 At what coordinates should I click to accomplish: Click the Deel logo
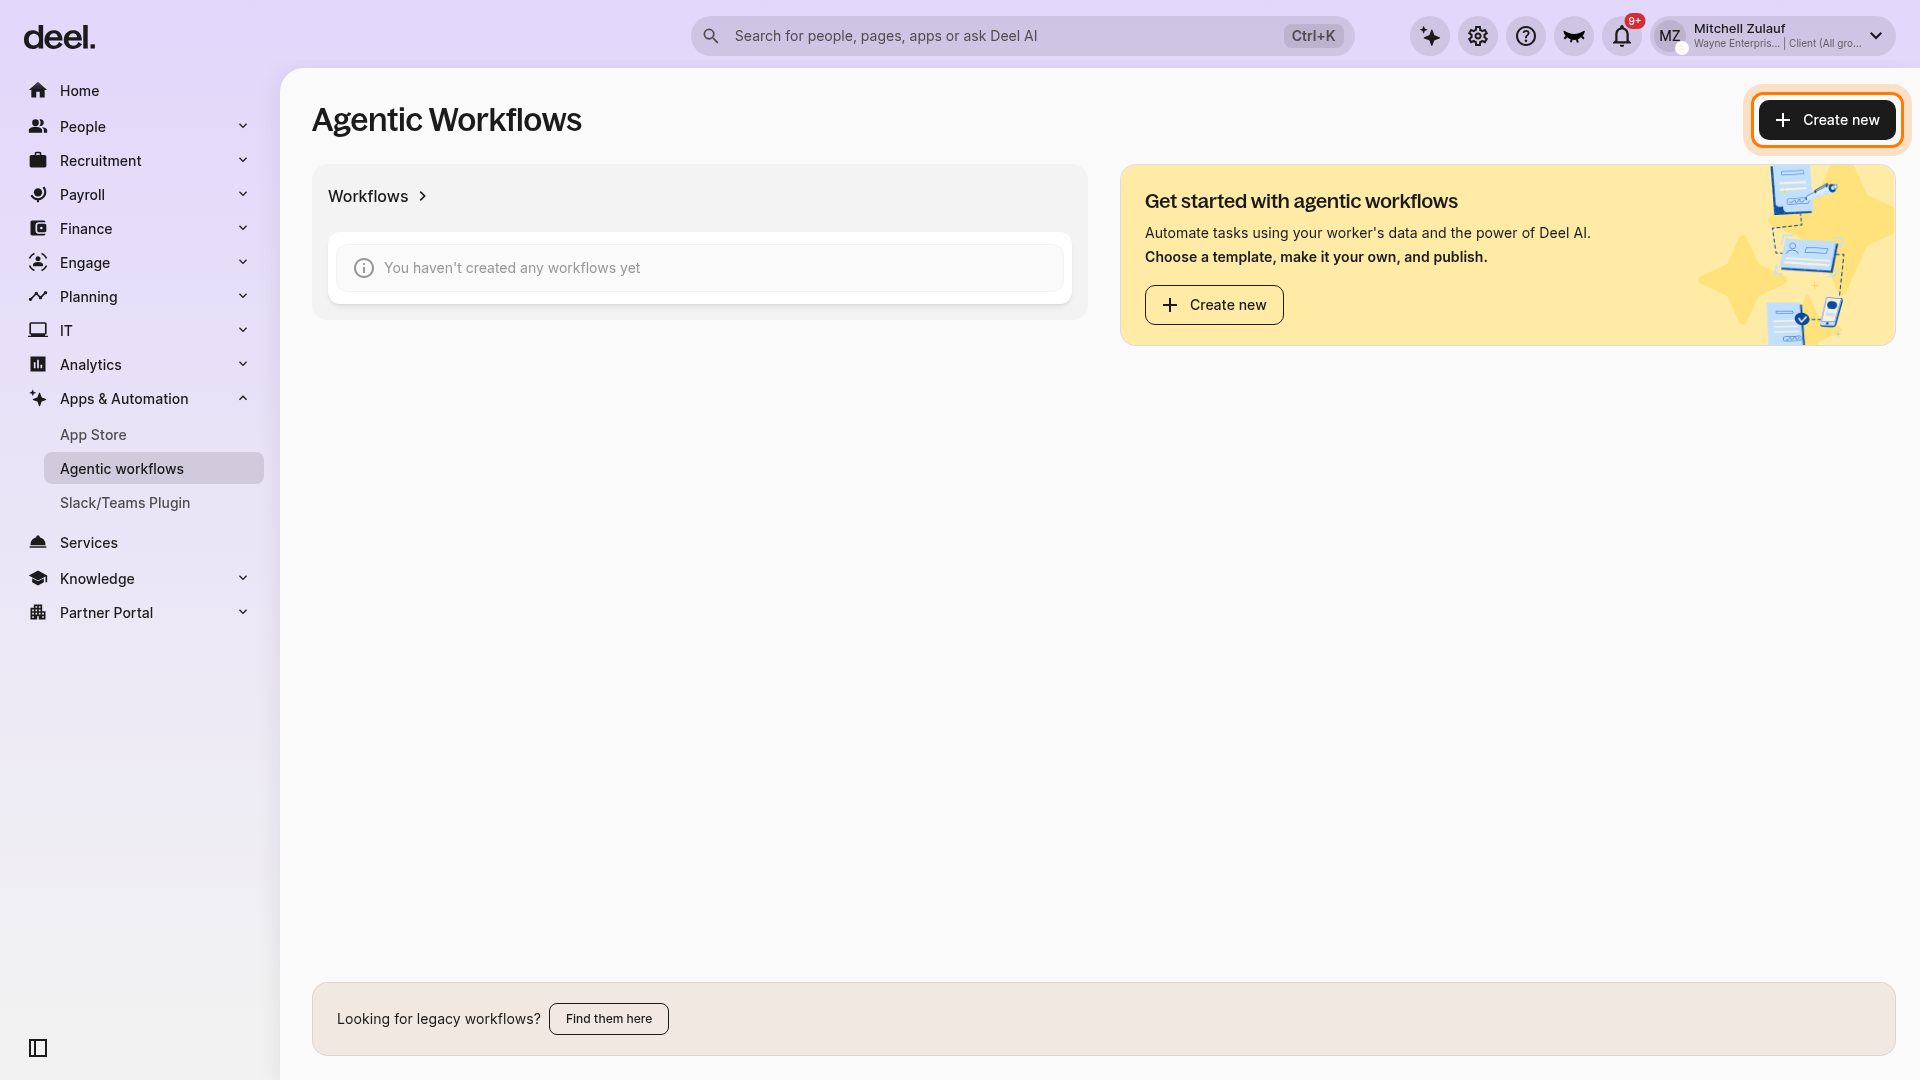59,38
